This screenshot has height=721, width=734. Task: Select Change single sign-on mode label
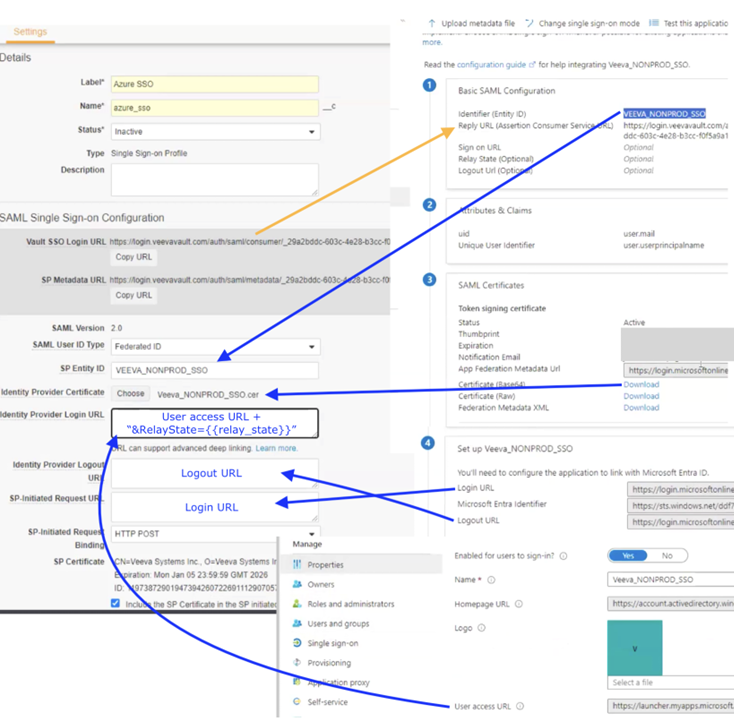coord(589,23)
